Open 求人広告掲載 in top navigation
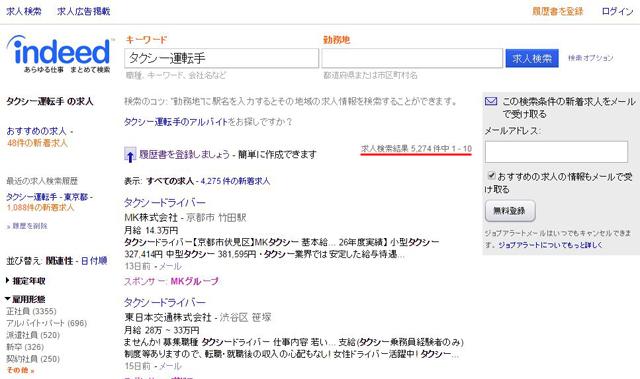 coord(84,11)
